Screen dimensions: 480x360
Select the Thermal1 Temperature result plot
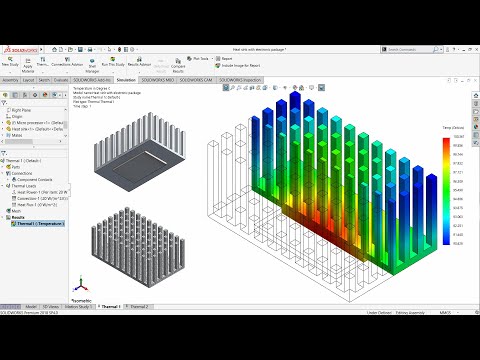[37, 224]
